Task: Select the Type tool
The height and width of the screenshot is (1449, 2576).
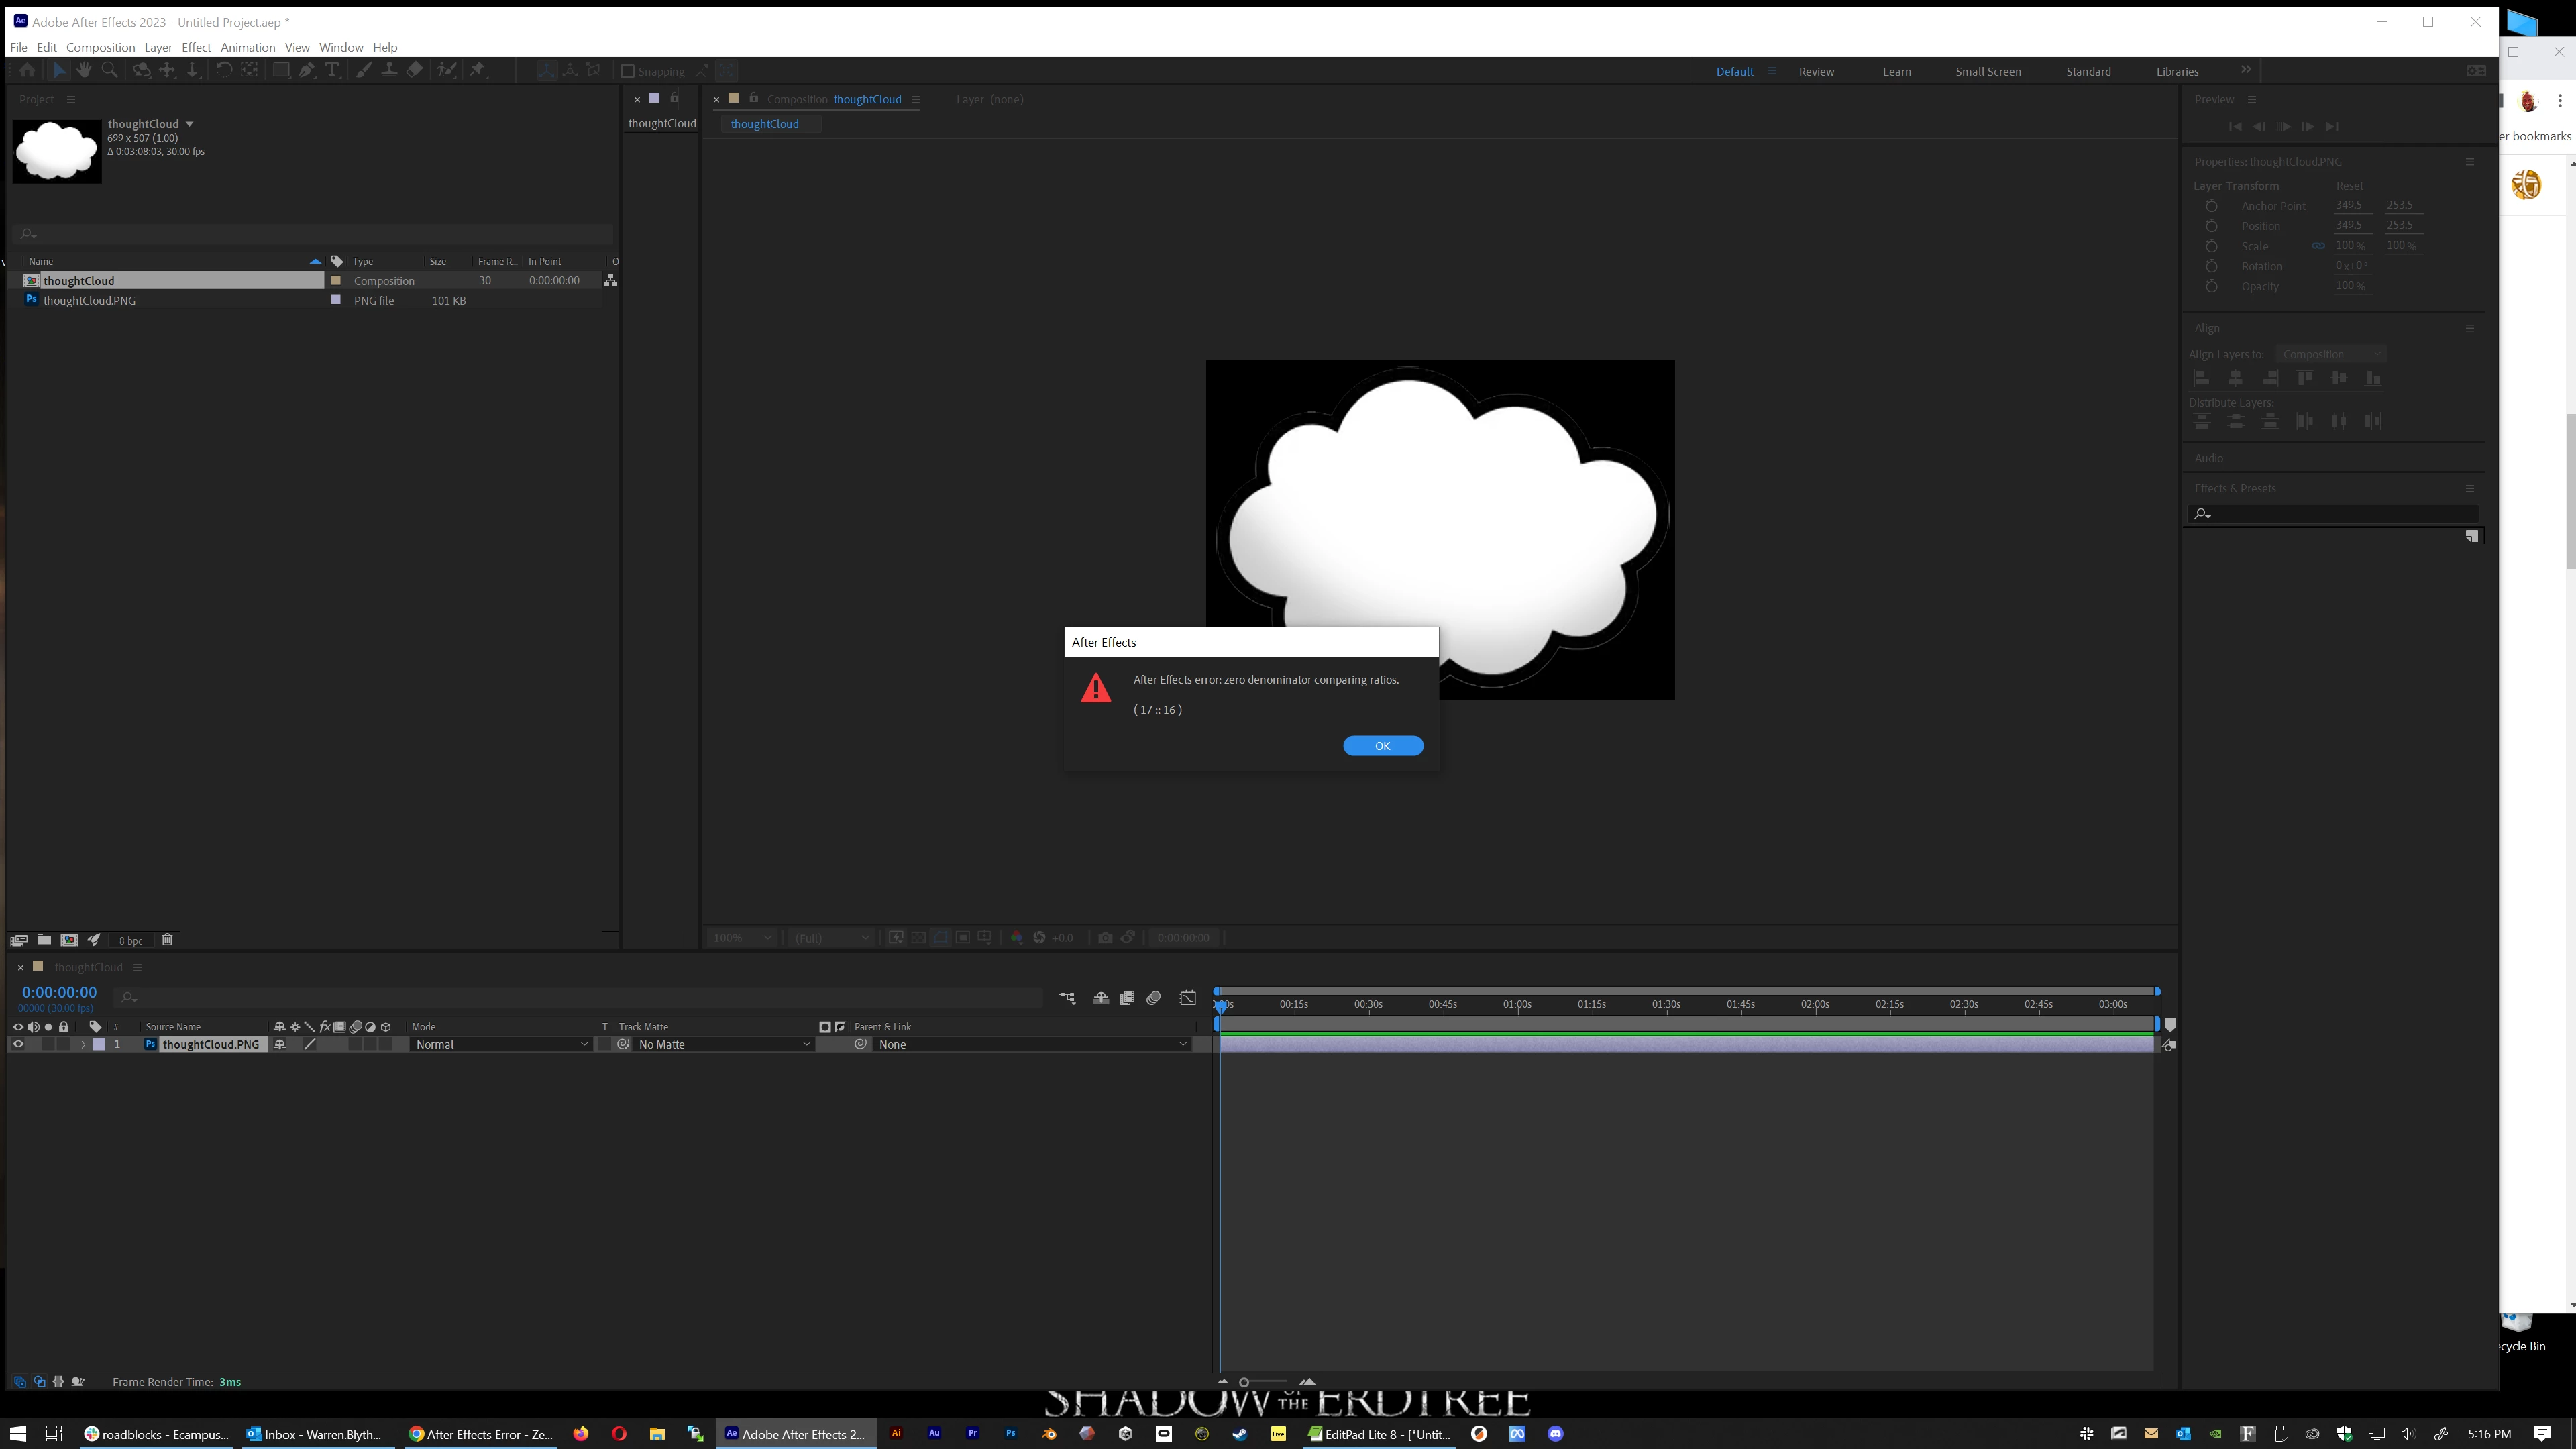Action: coord(332,70)
